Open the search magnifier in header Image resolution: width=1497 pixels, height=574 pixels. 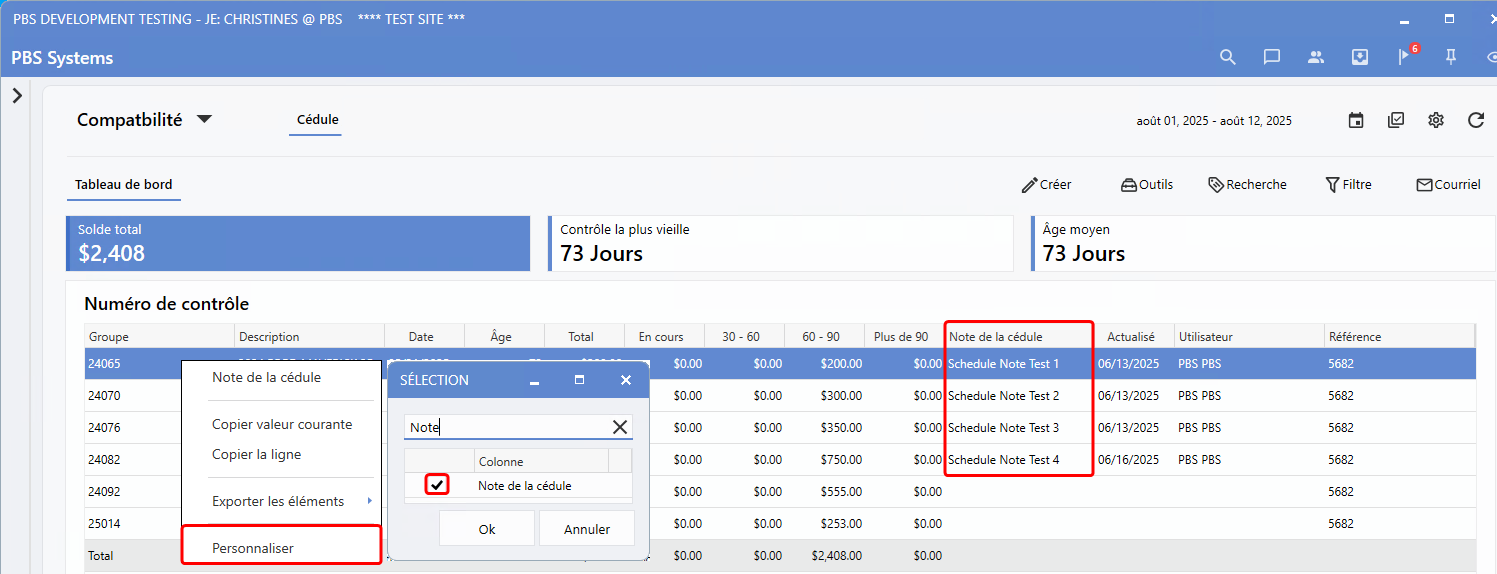1228,57
